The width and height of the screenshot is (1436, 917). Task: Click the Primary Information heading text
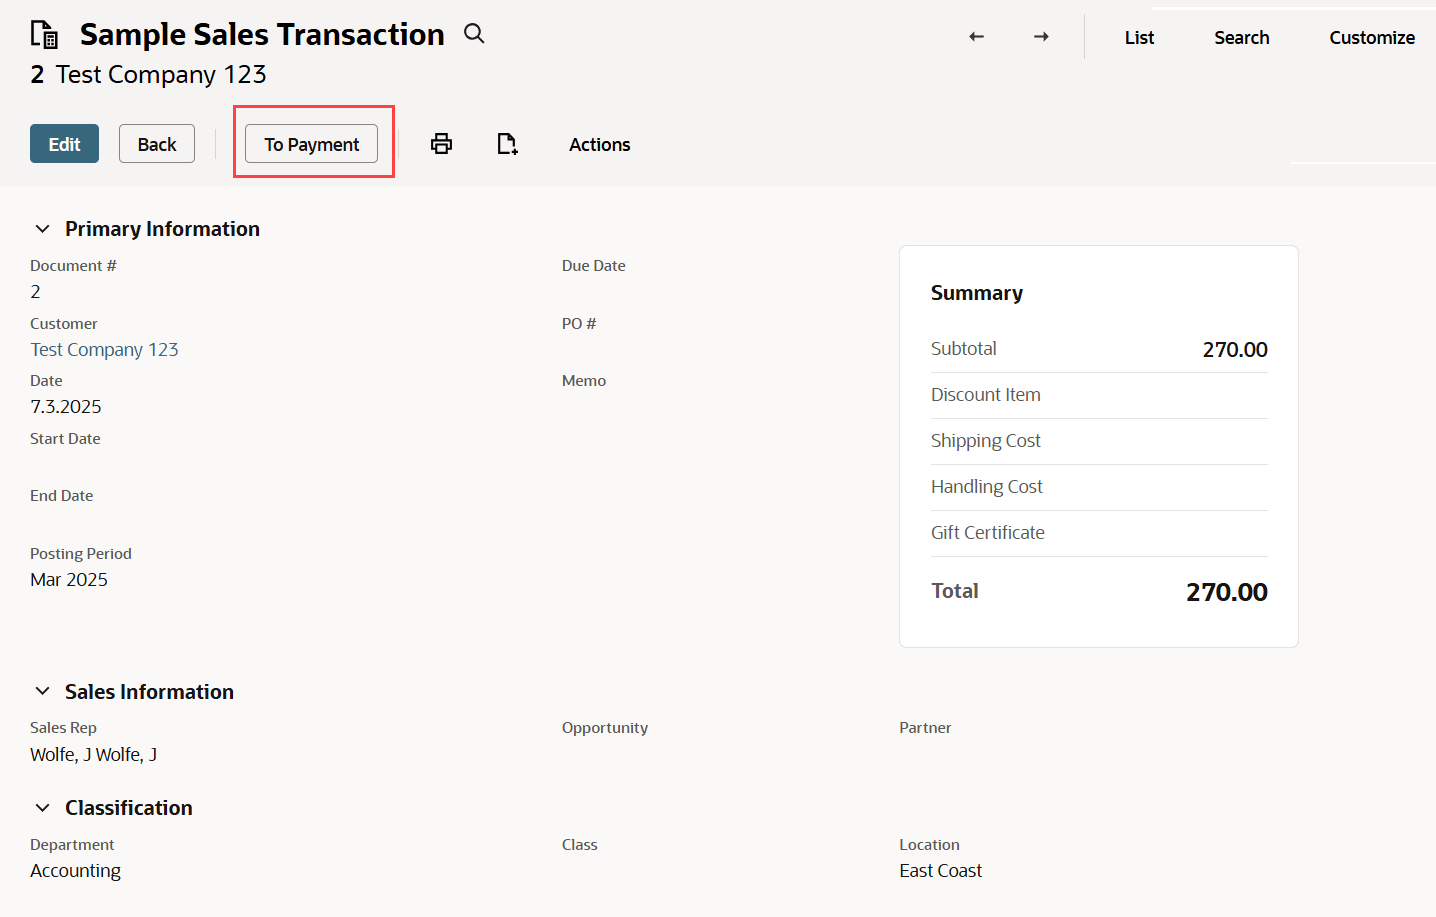tap(162, 229)
